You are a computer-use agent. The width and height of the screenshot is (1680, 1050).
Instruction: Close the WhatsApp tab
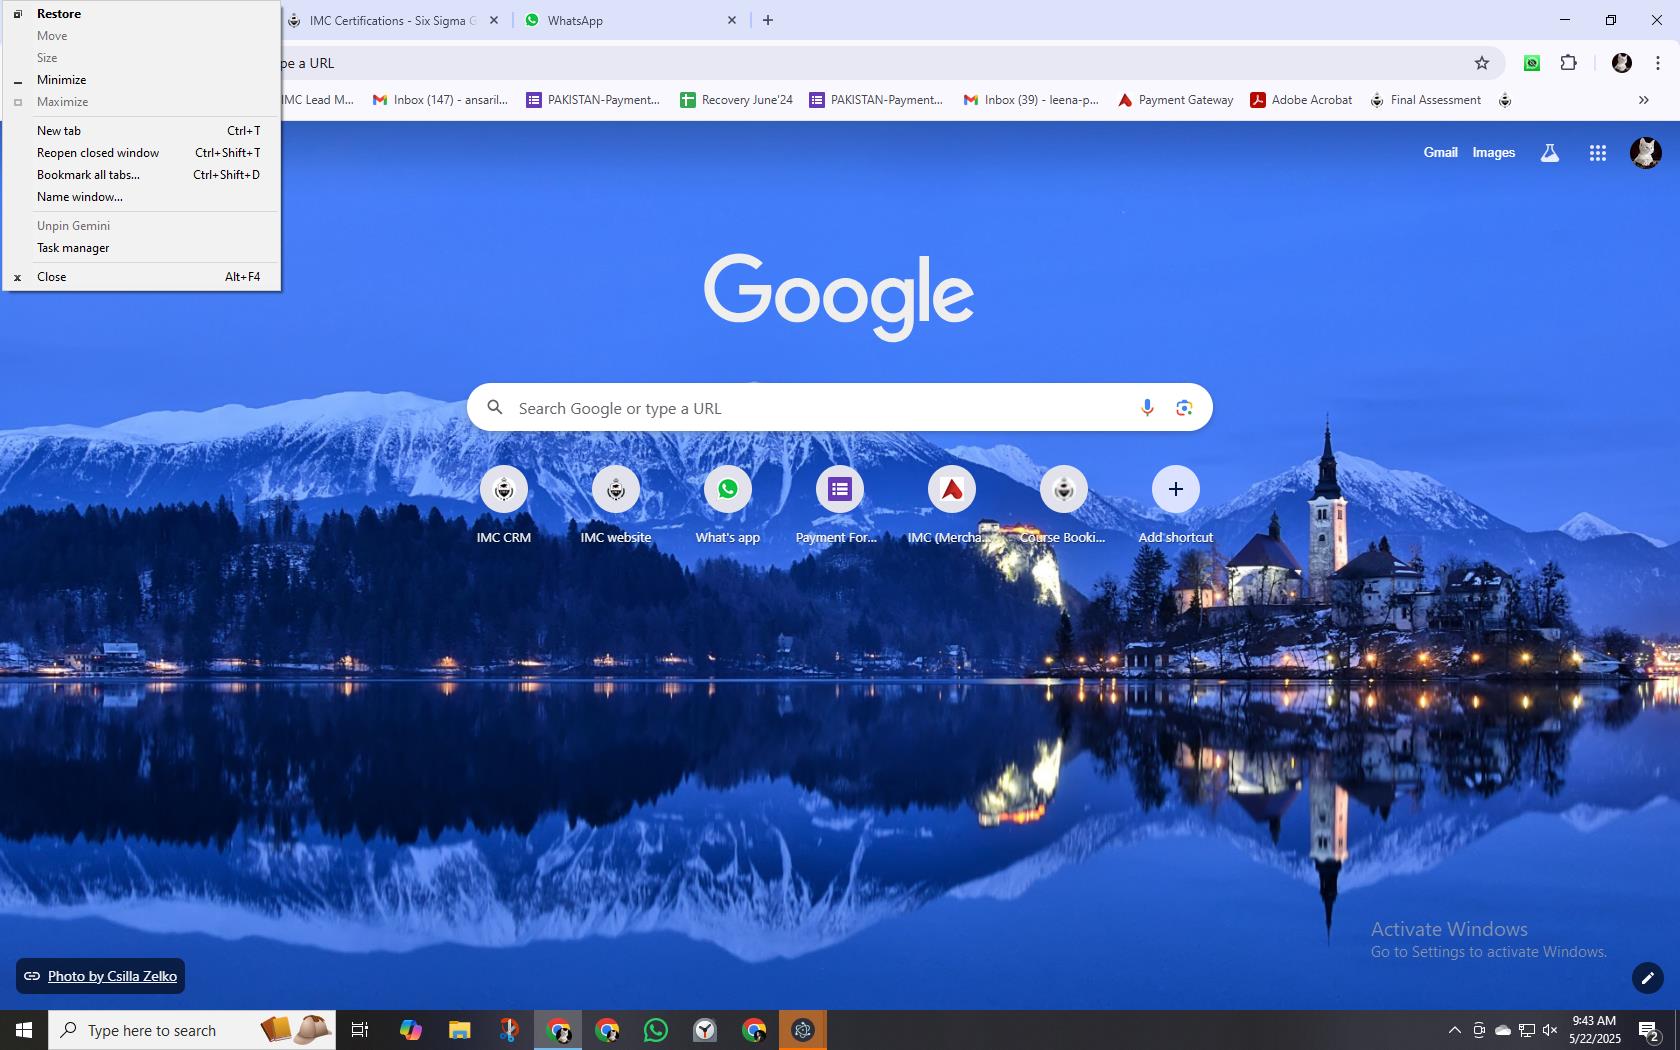pos(732,20)
